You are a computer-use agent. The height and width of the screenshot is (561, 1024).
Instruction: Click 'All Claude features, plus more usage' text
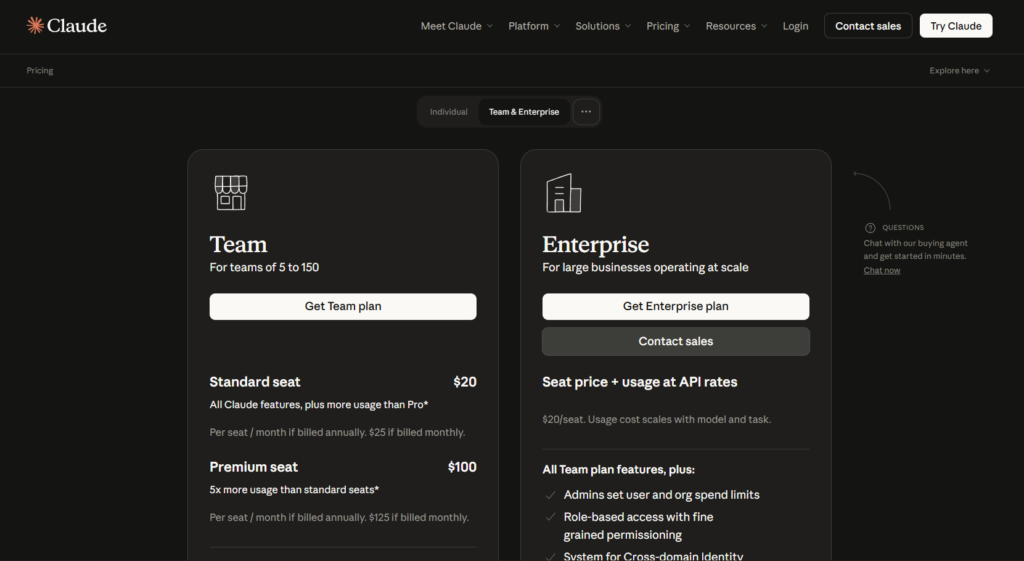[319, 405]
